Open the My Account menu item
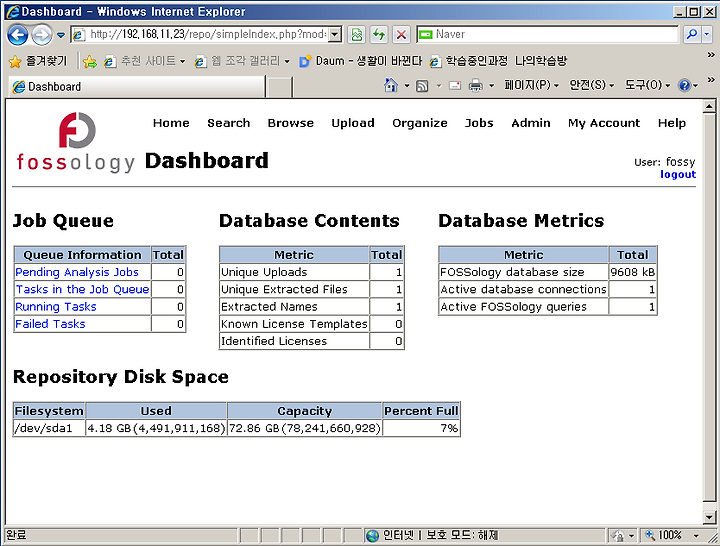The height and width of the screenshot is (546, 720). pyautogui.click(x=604, y=123)
